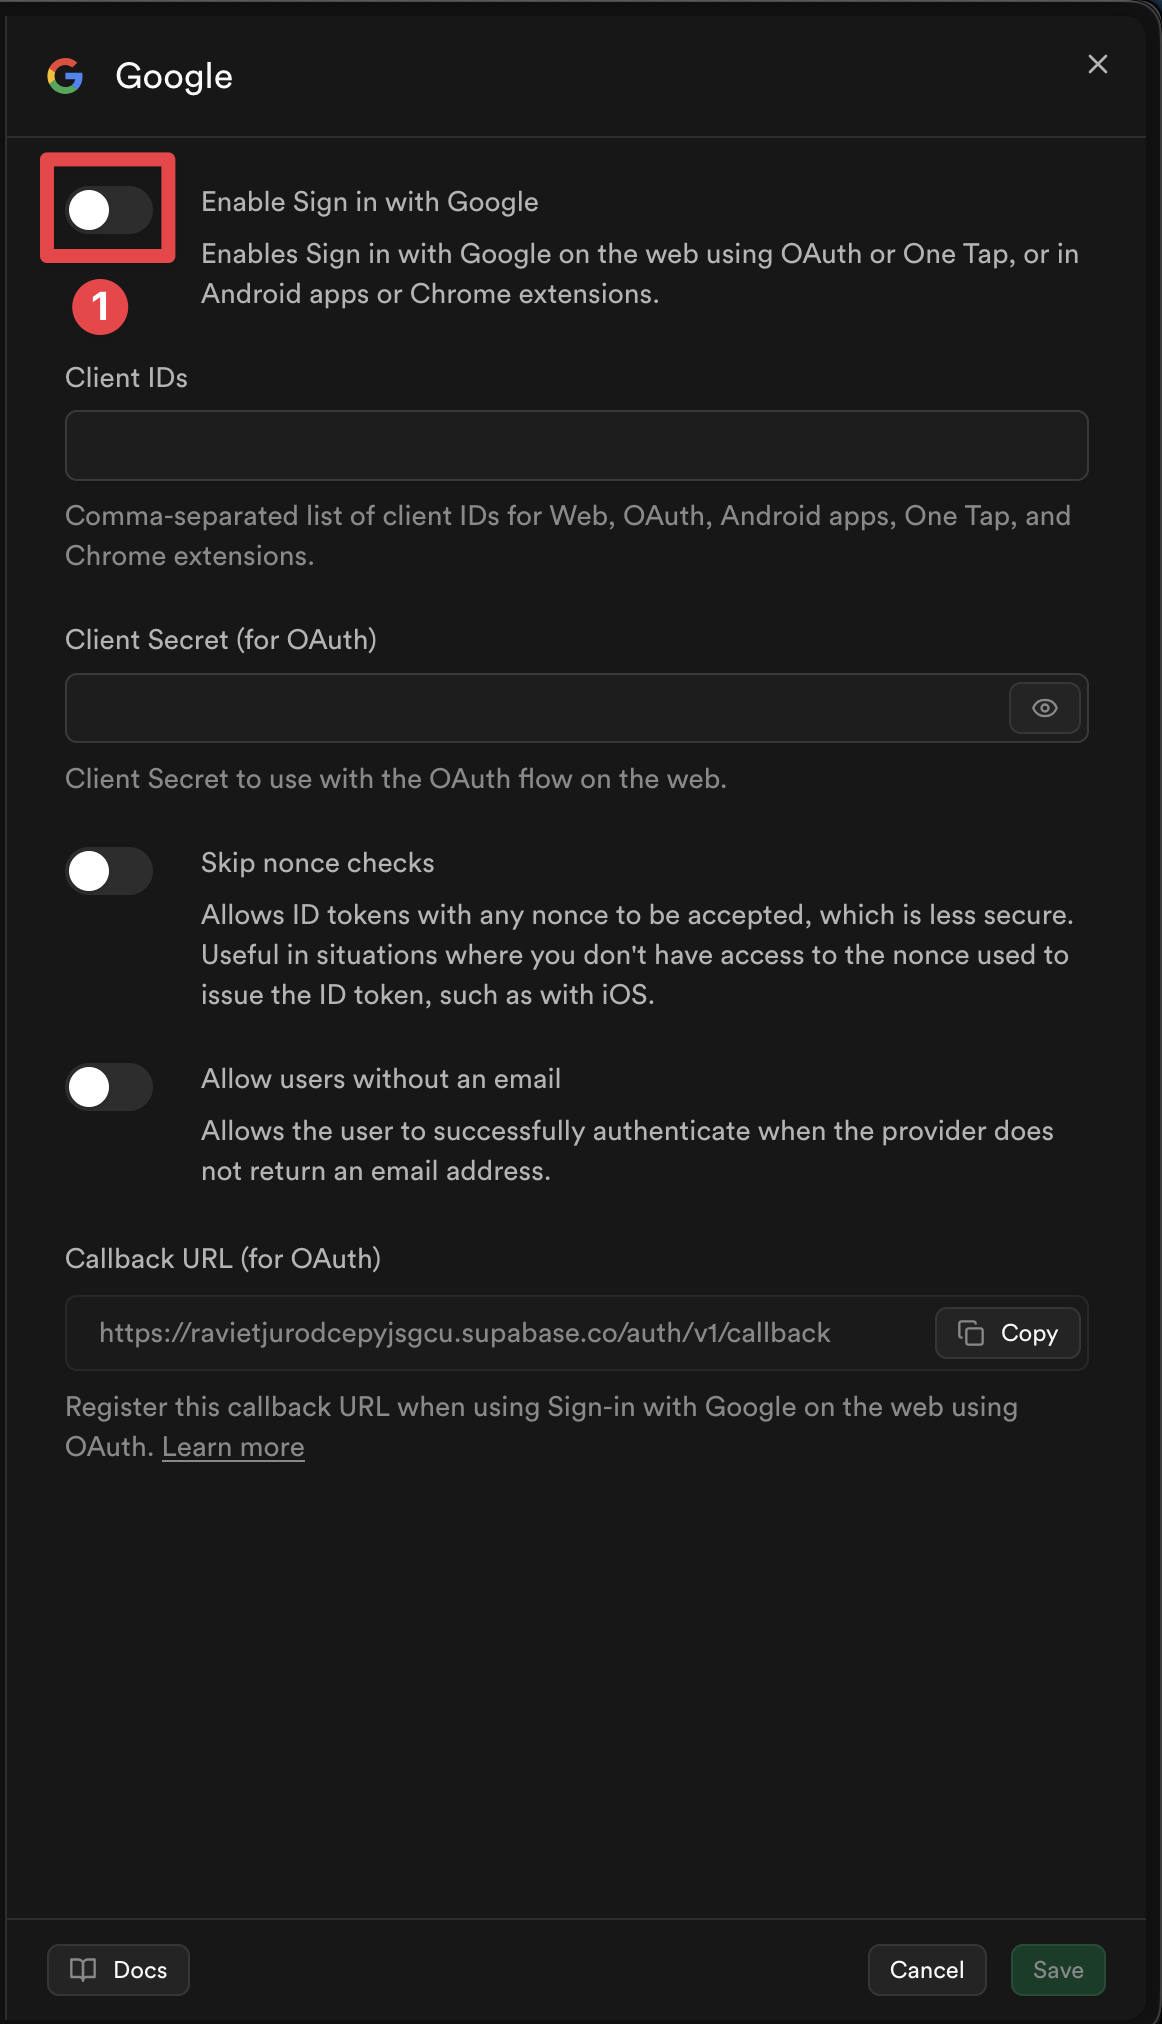Click the open-book icon on the Docs button

coord(83,1969)
